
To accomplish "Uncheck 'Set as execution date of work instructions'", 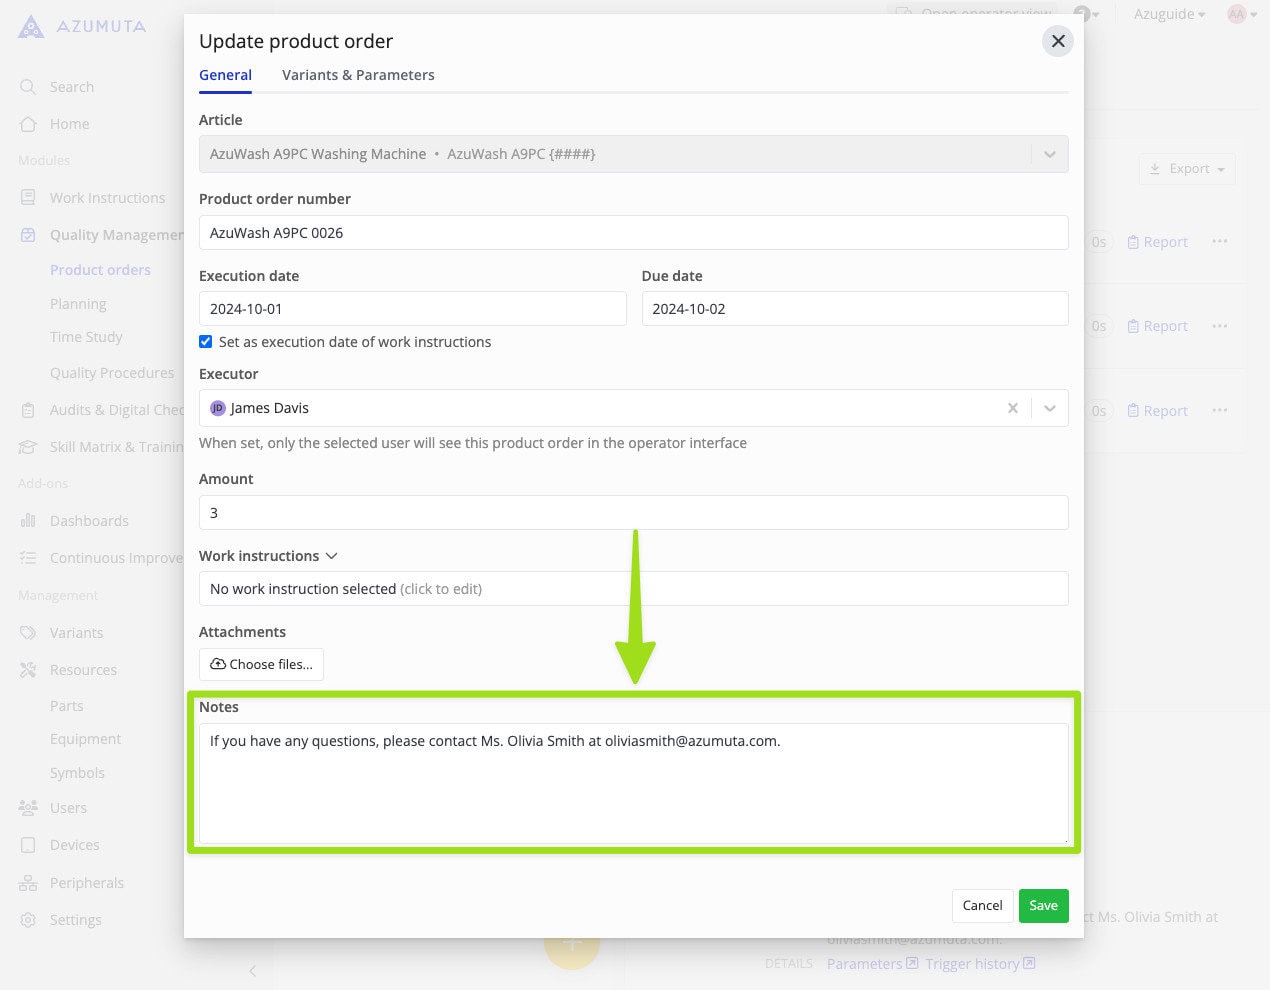I will 206,341.
